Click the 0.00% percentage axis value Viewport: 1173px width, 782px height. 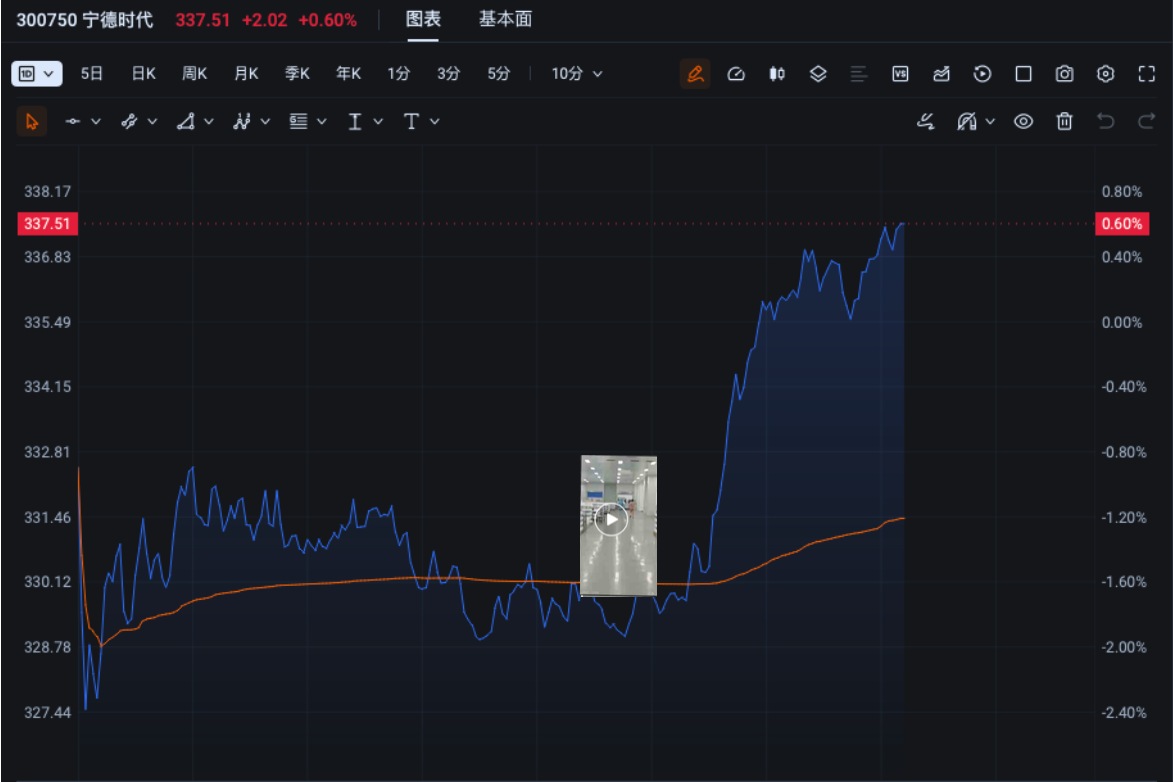1122,323
